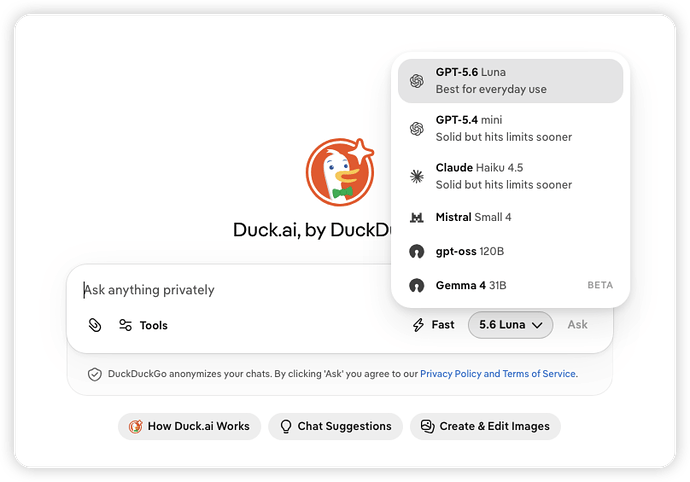Pick Gemma 4 31B beta model

(x=510, y=285)
